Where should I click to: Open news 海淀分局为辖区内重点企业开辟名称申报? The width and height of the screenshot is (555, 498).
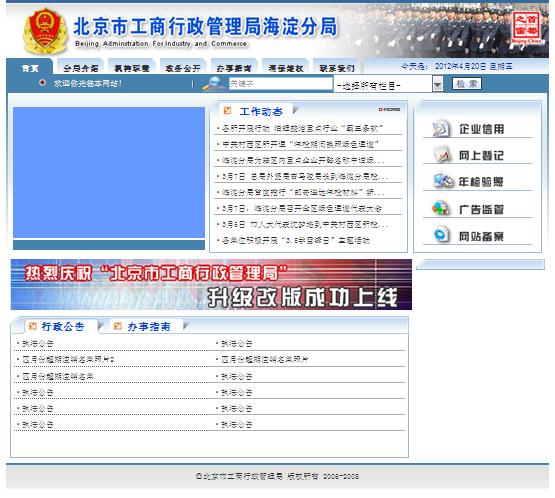(303, 160)
